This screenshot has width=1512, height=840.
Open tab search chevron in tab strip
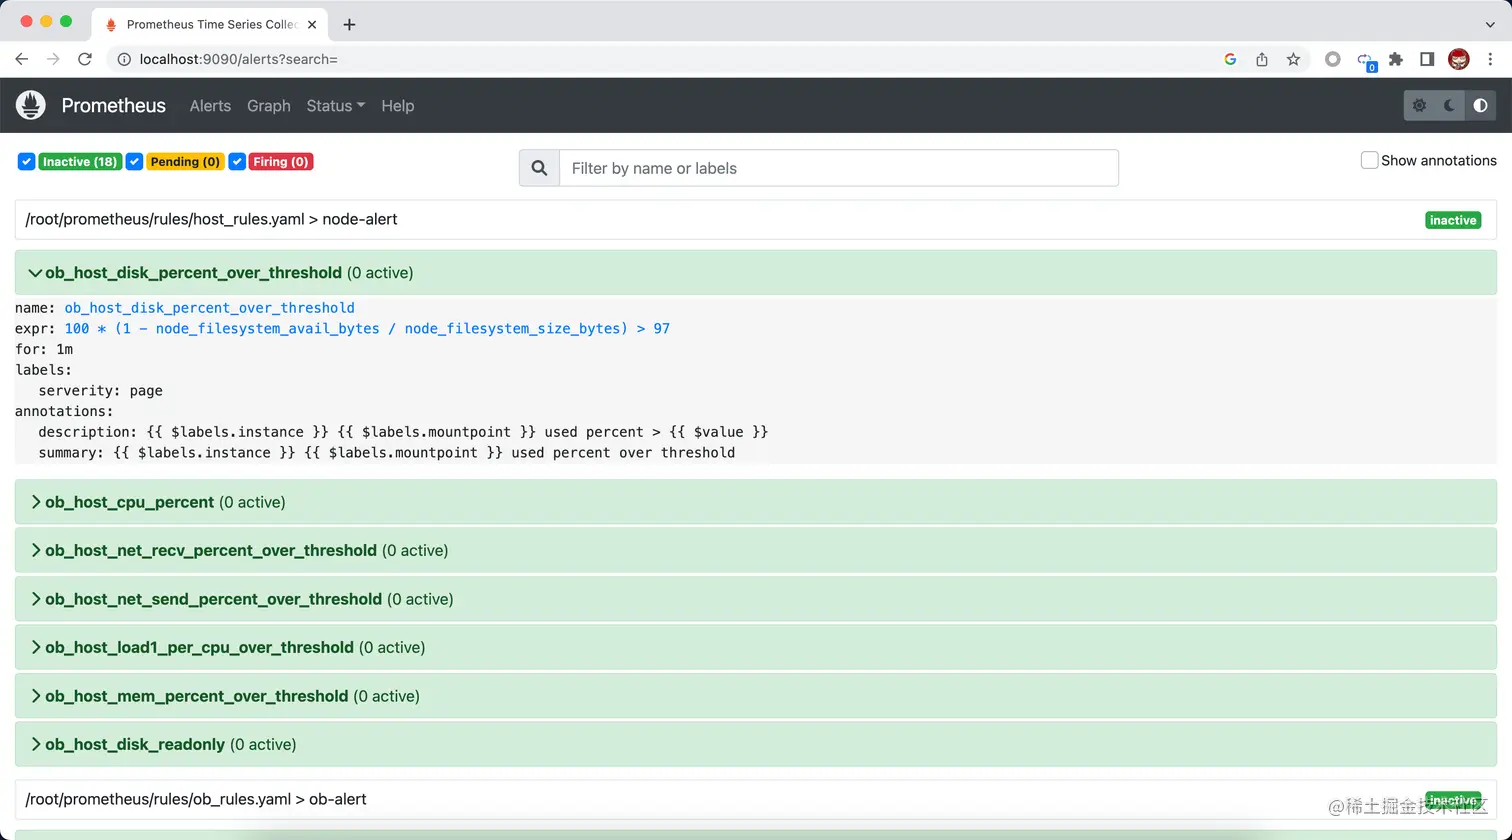[1490, 24]
